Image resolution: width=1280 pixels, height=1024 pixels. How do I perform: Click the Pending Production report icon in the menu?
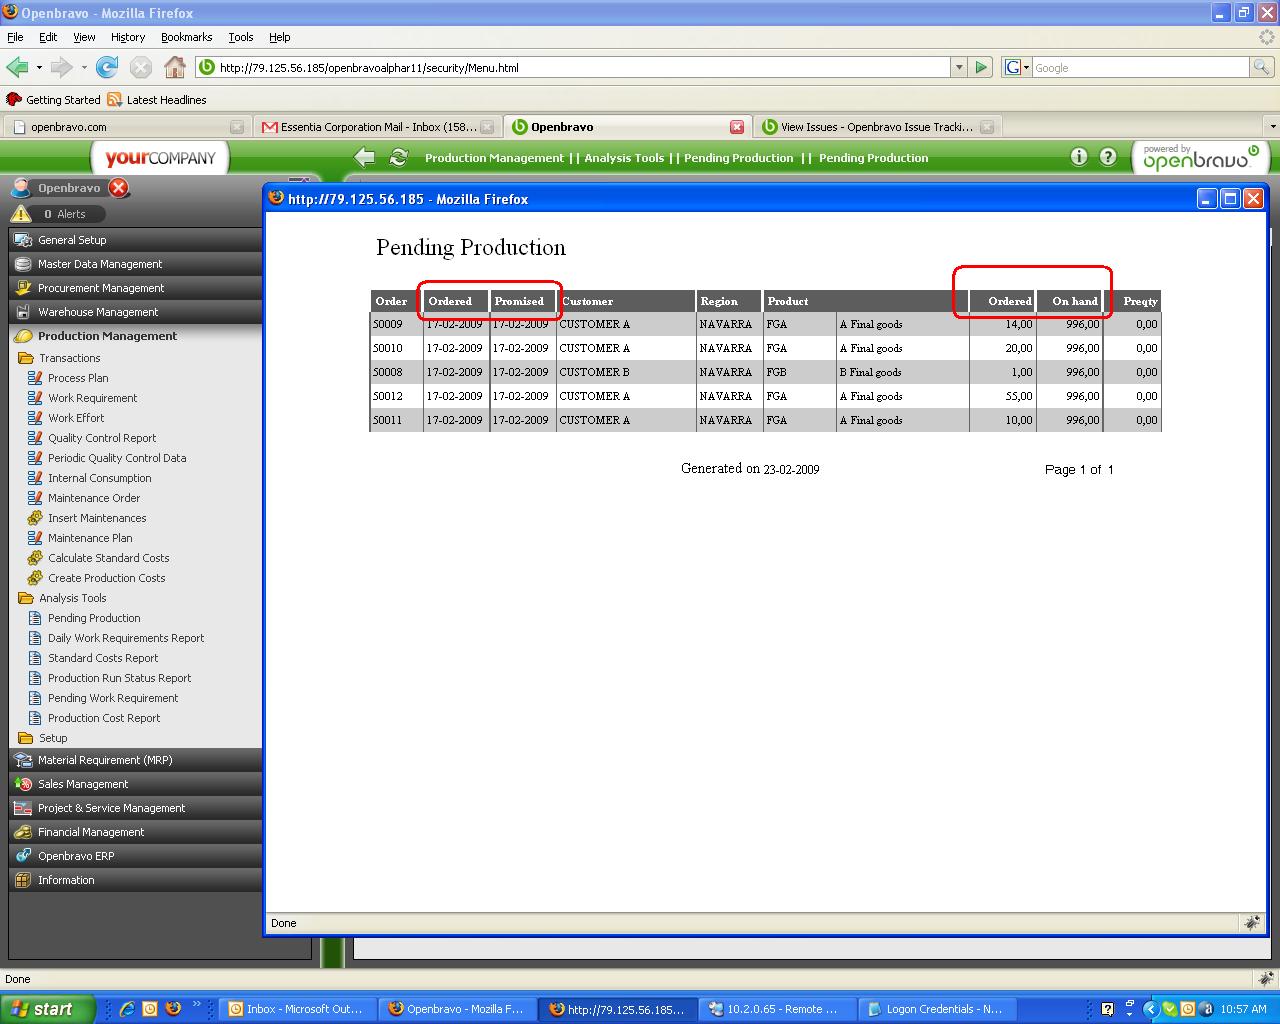pyautogui.click(x=35, y=618)
